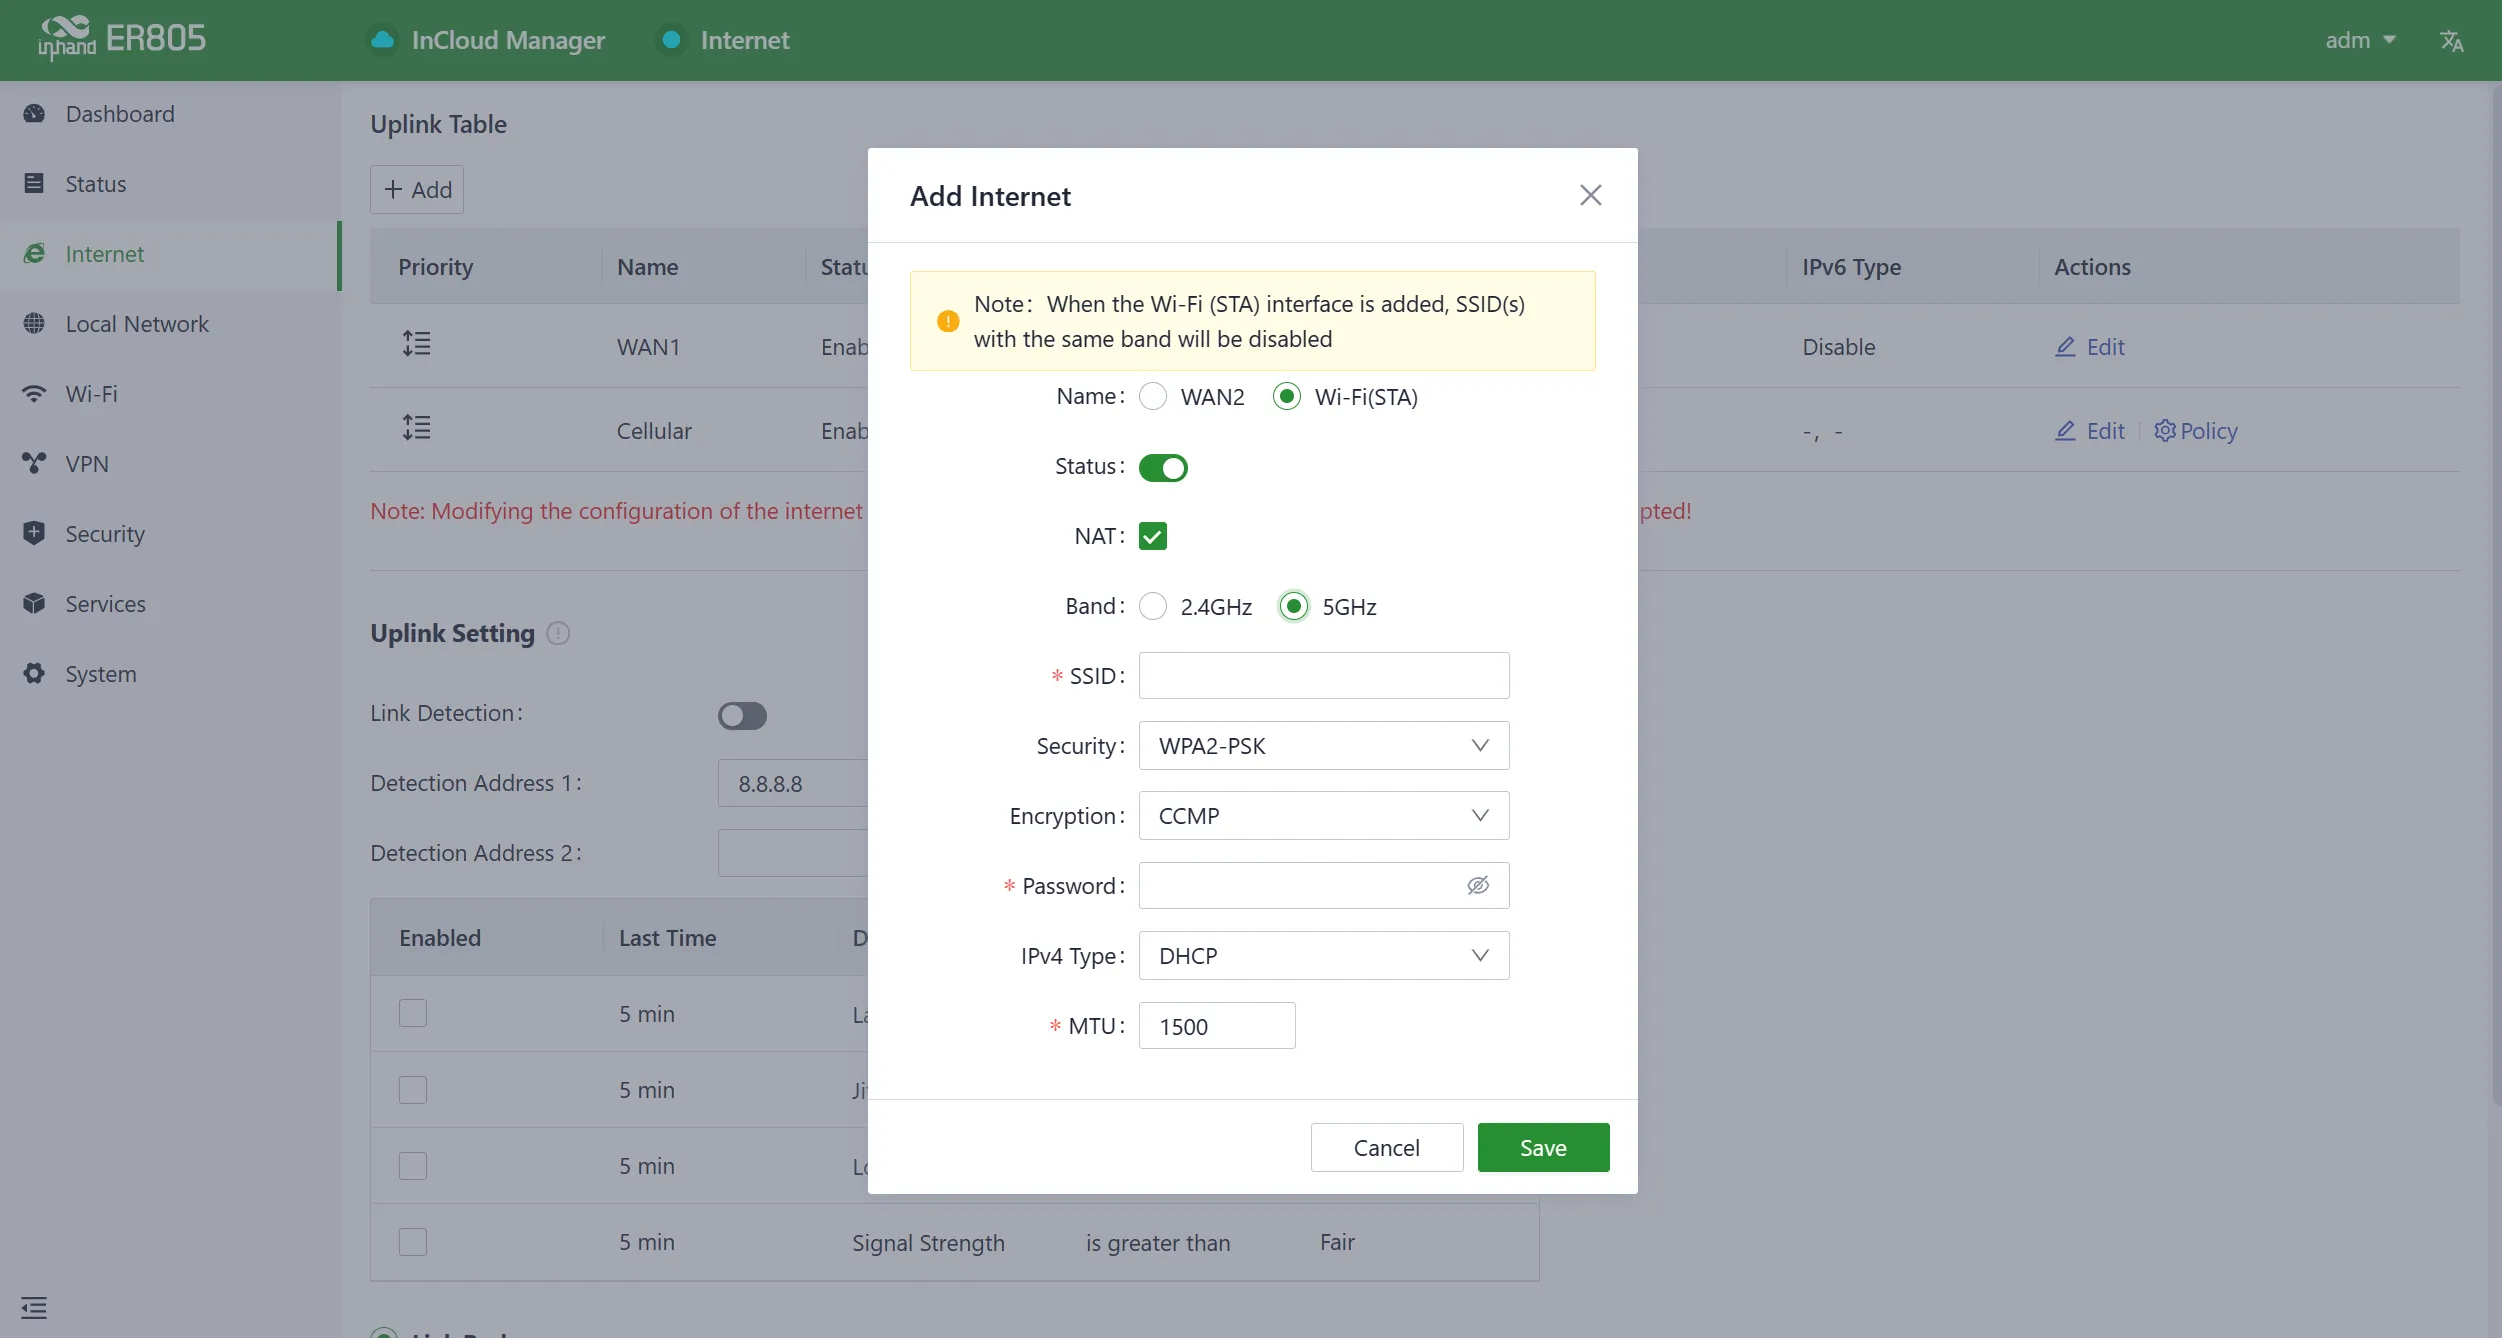2502x1338 pixels.
Task: Click Policy for the Cellular row
Action: [2196, 431]
